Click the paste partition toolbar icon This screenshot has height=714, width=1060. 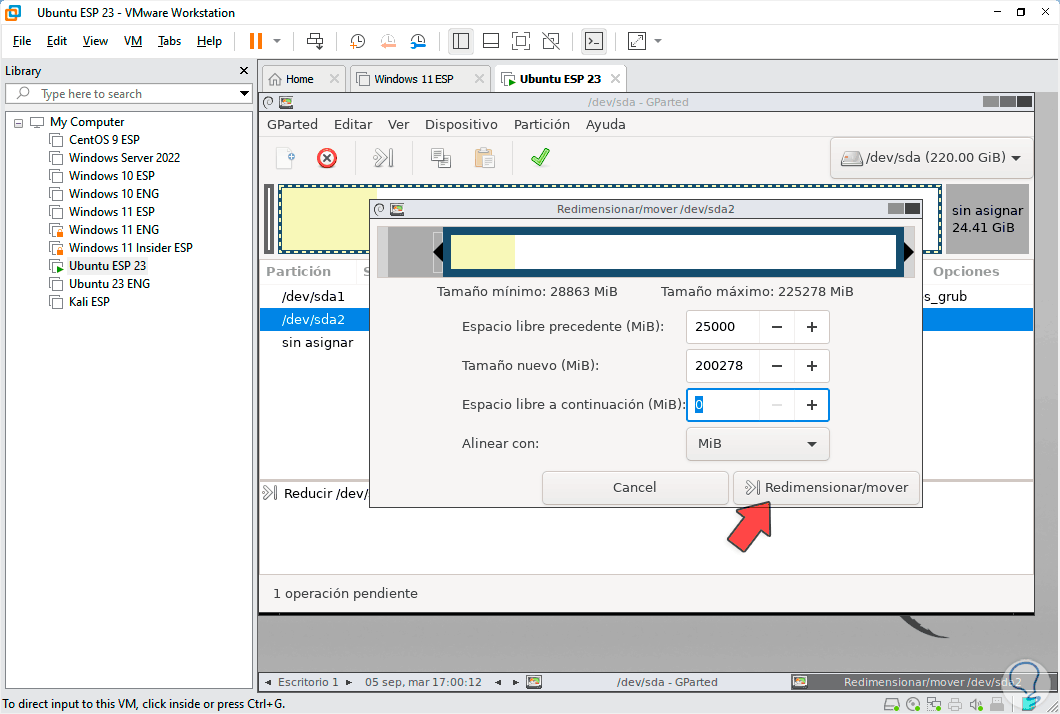click(484, 158)
